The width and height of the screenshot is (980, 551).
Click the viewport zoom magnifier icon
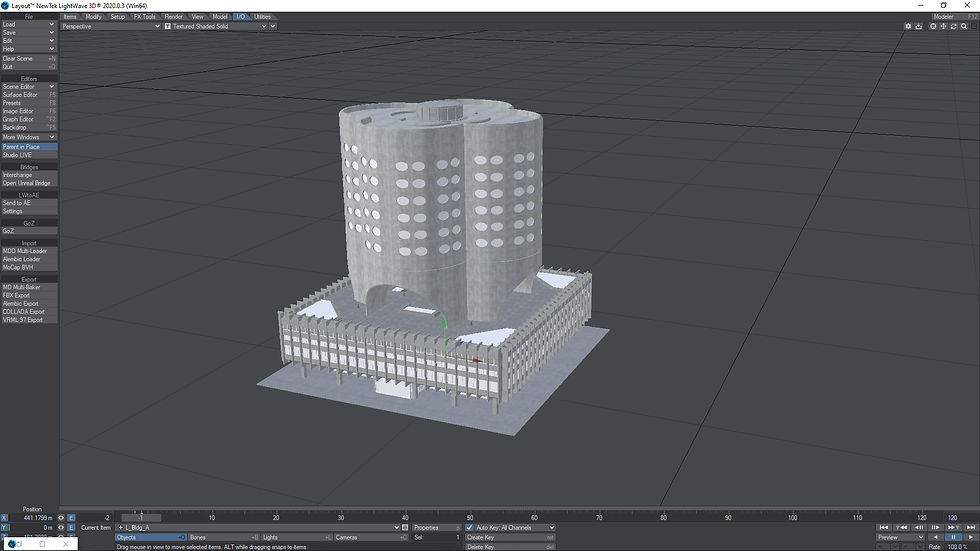963,26
